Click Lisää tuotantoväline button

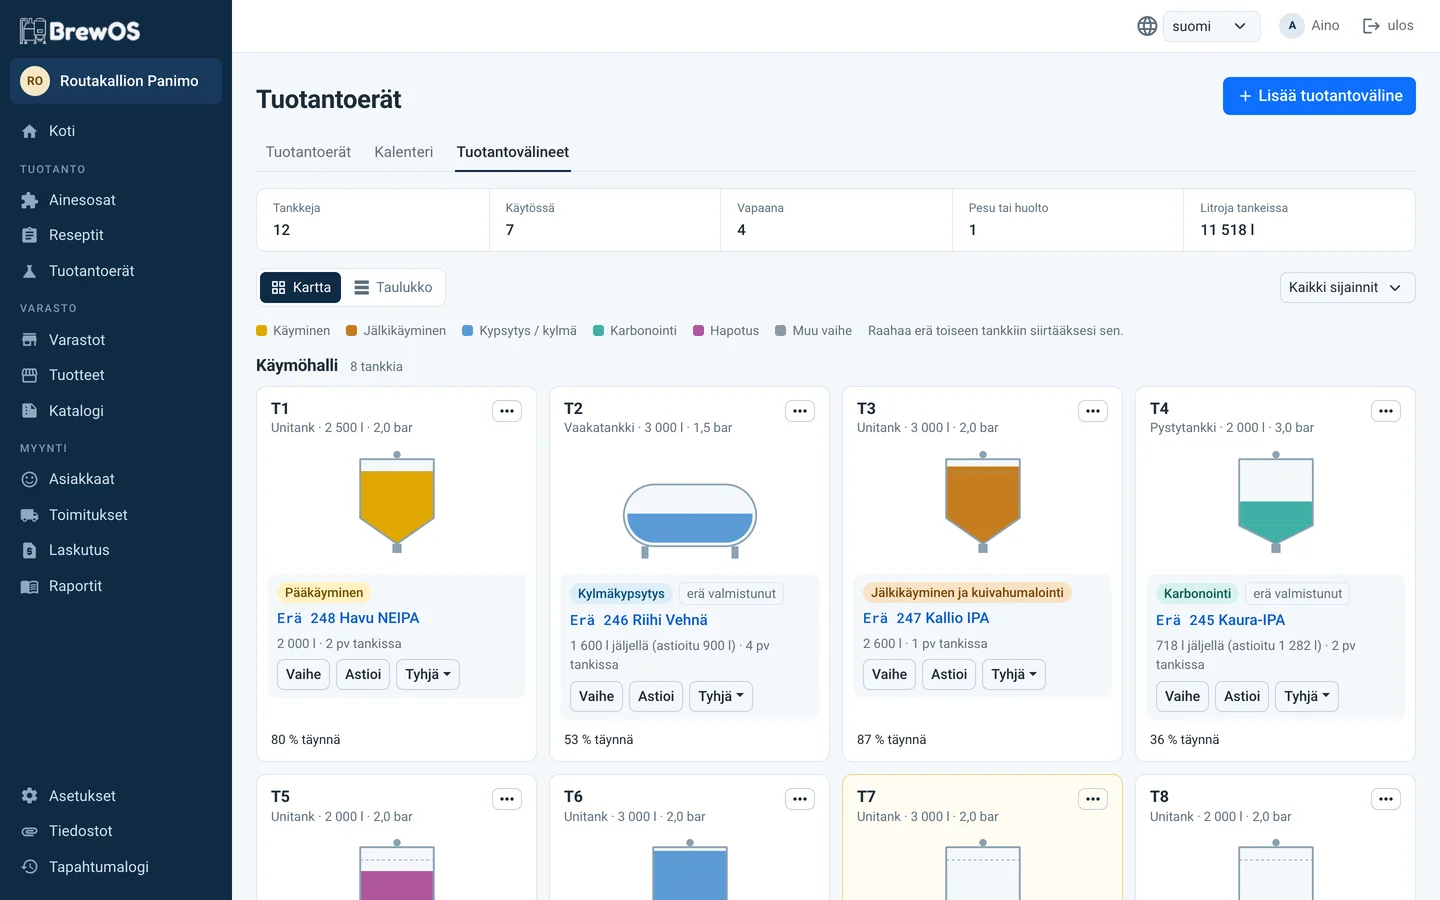coord(1319,96)
